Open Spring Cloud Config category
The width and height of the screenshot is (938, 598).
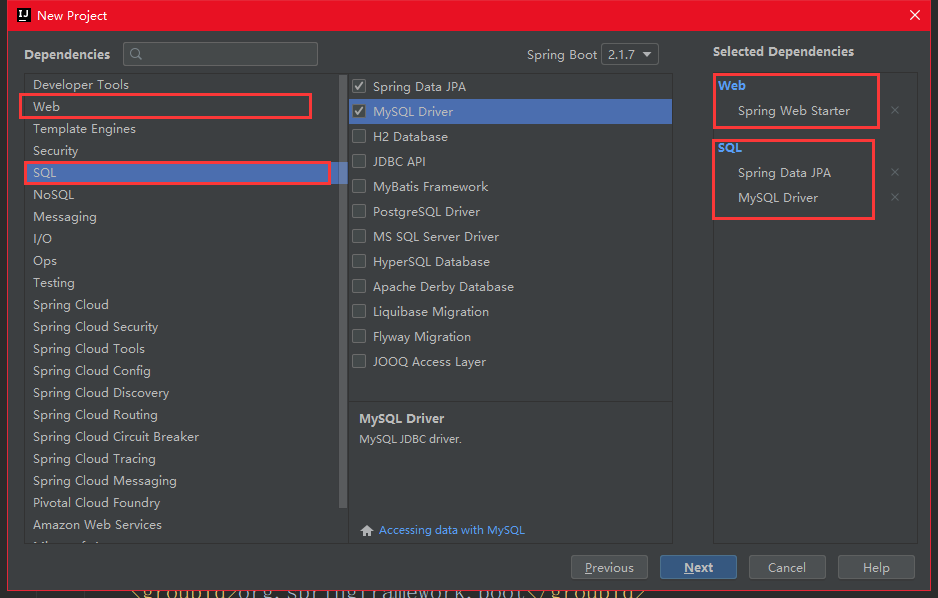(181, 371)
